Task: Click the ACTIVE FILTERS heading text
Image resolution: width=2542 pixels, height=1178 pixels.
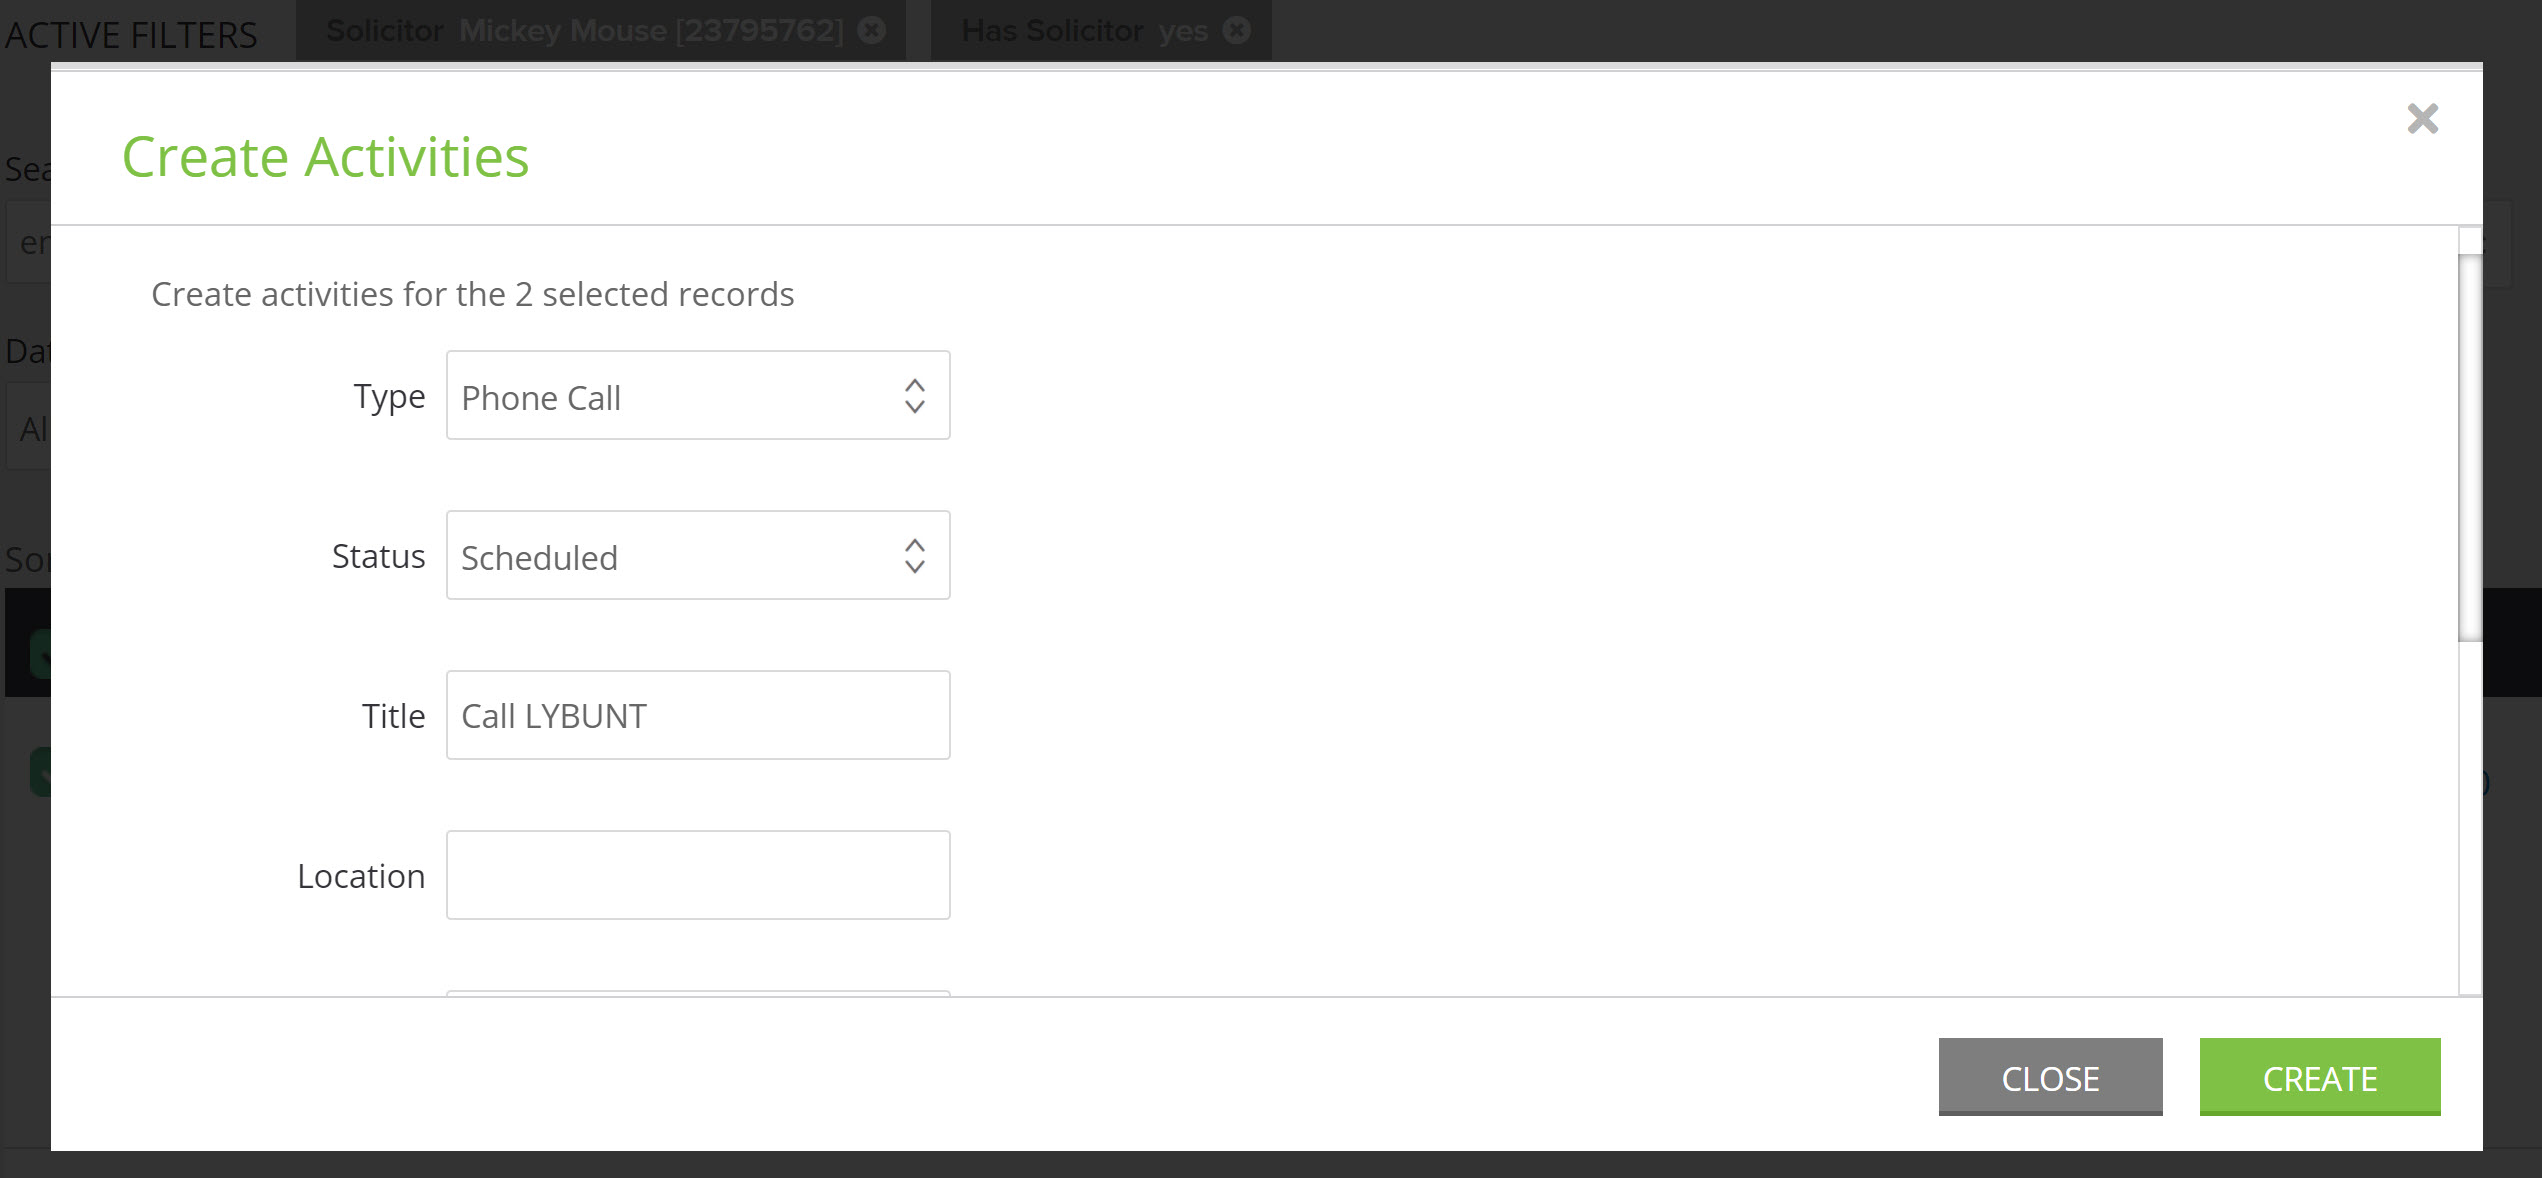Action: [x=131, y=35]
